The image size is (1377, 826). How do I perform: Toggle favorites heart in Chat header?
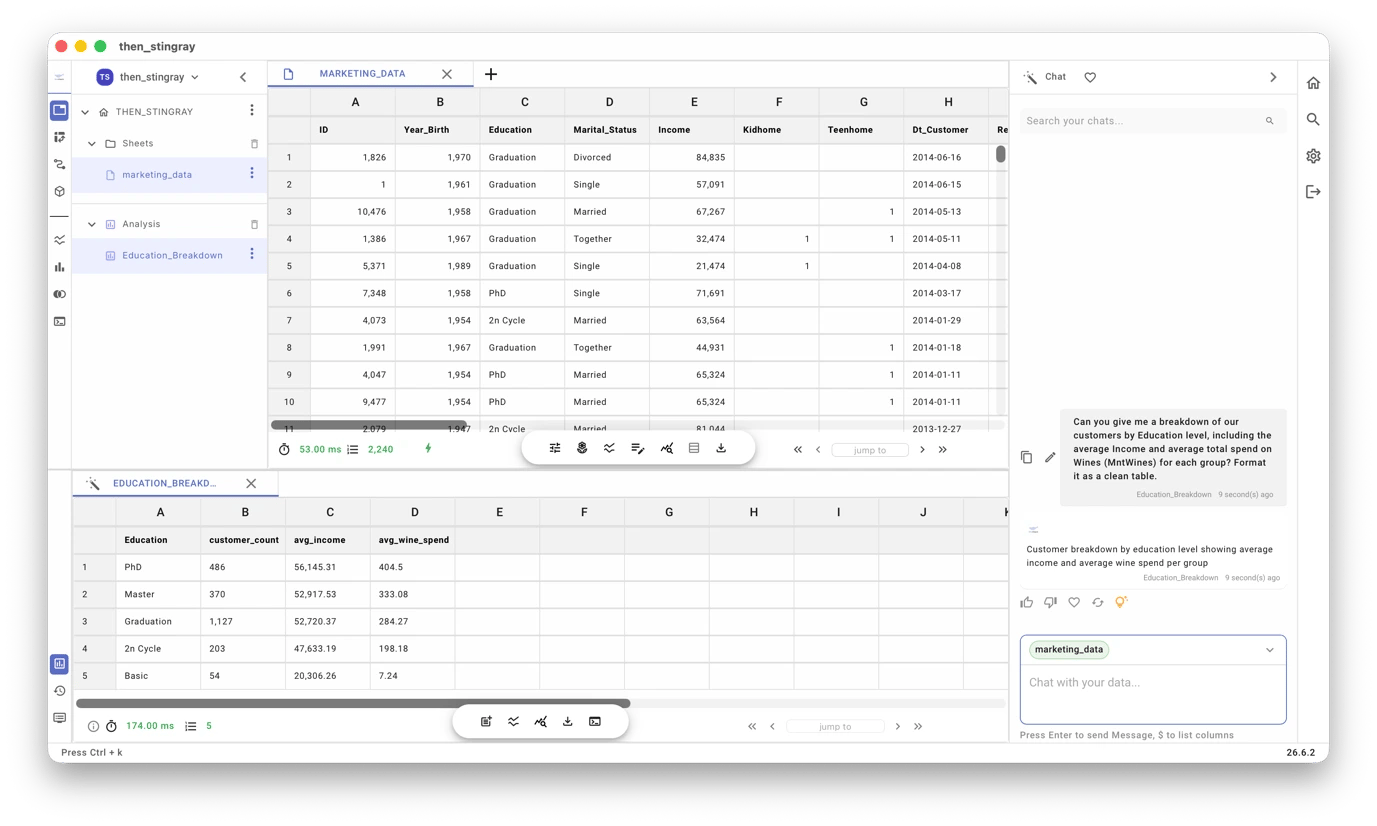[1090, 77]
